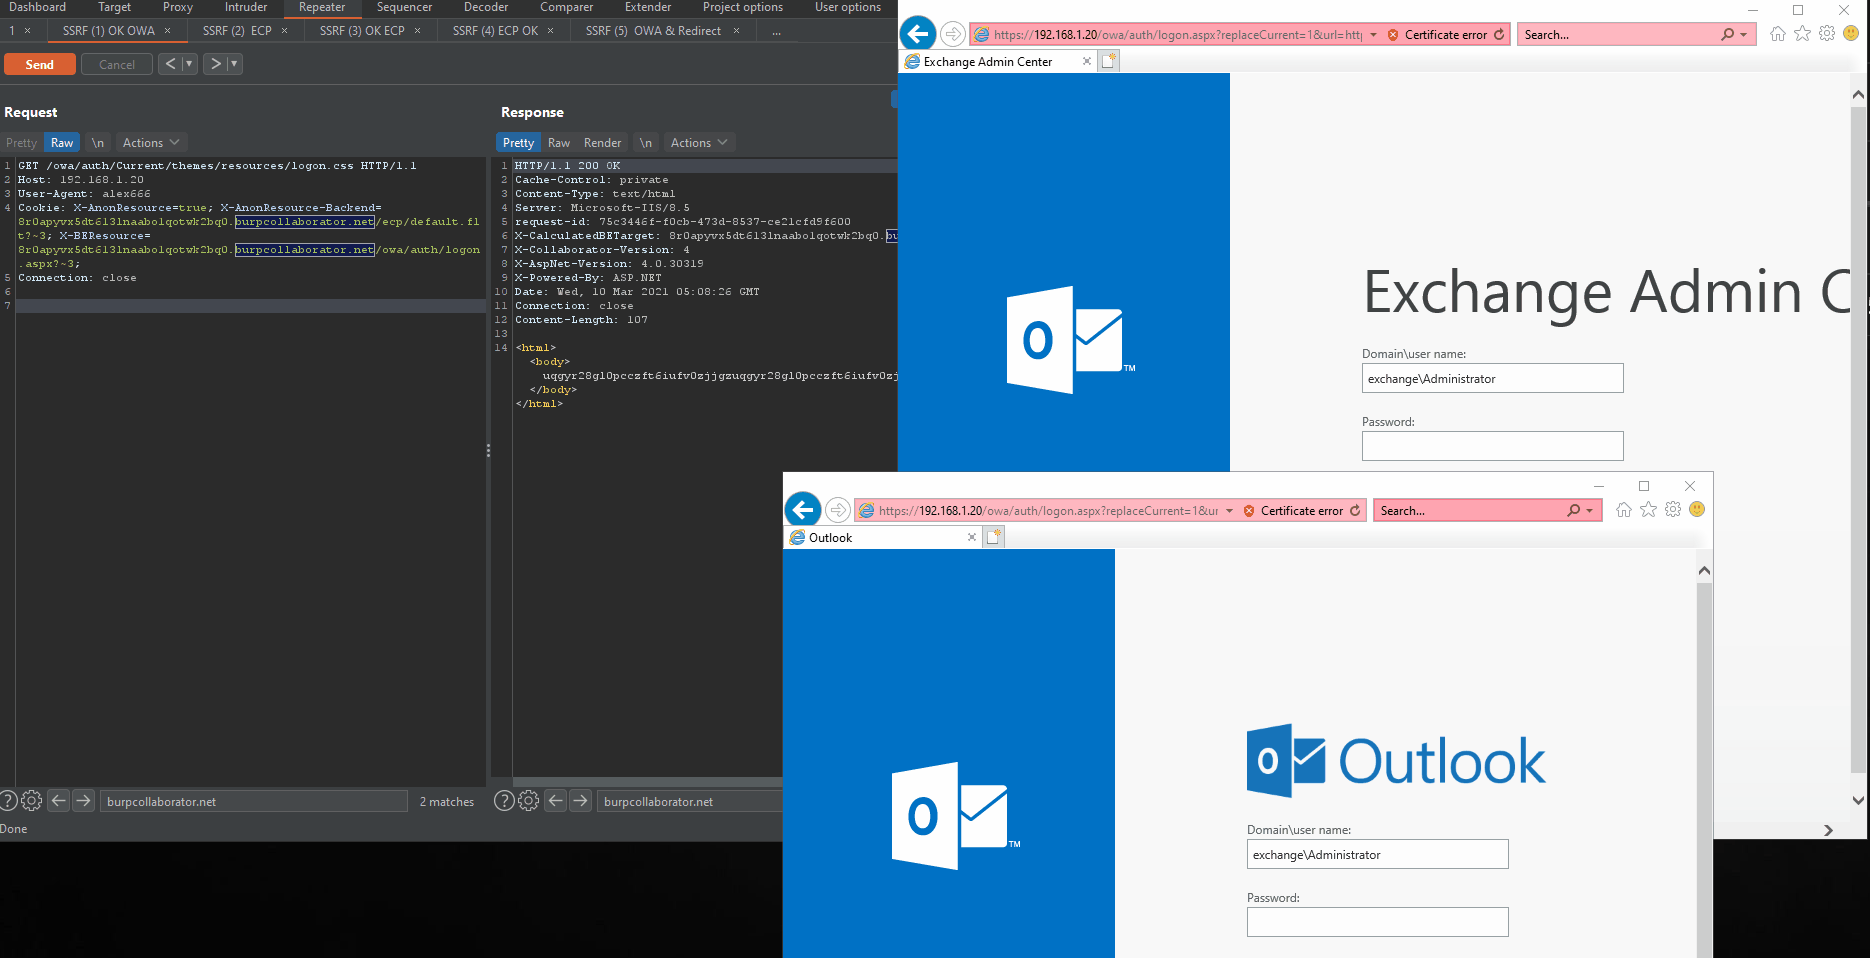Jump to next match in Request search
Viewport: 1870px width, 958px height.
click(x=83, y=801)
